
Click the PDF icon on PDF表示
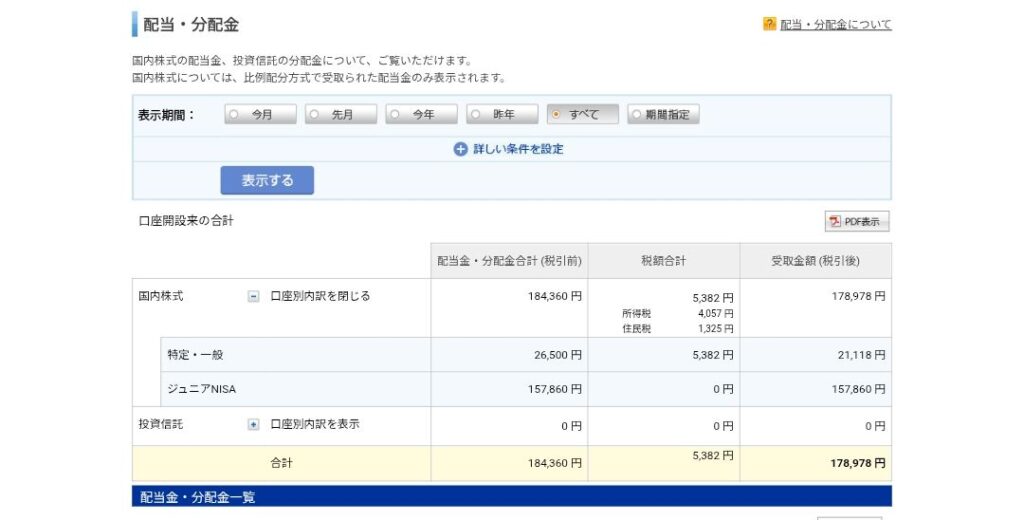[835, 221]
